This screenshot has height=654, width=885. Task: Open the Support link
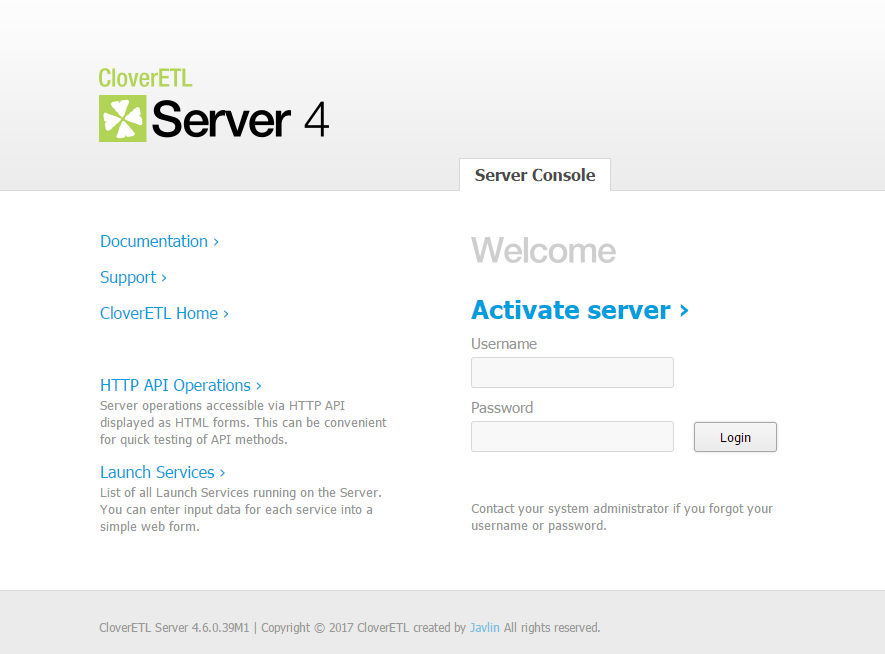[x=133, y=278]
